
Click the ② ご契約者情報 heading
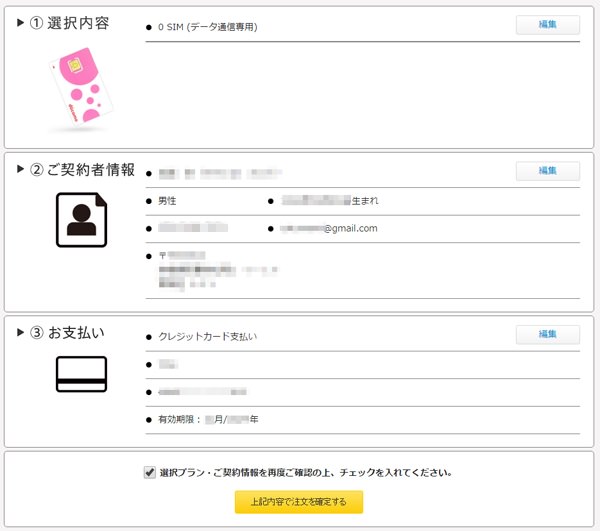(x=82, y=169)
